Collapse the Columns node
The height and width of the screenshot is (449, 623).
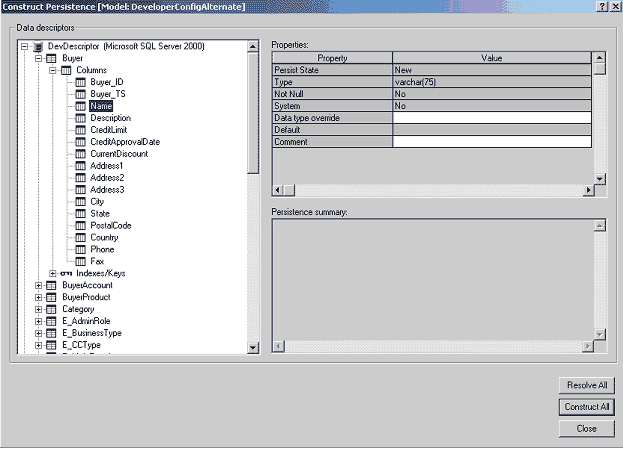coord(52,70)
